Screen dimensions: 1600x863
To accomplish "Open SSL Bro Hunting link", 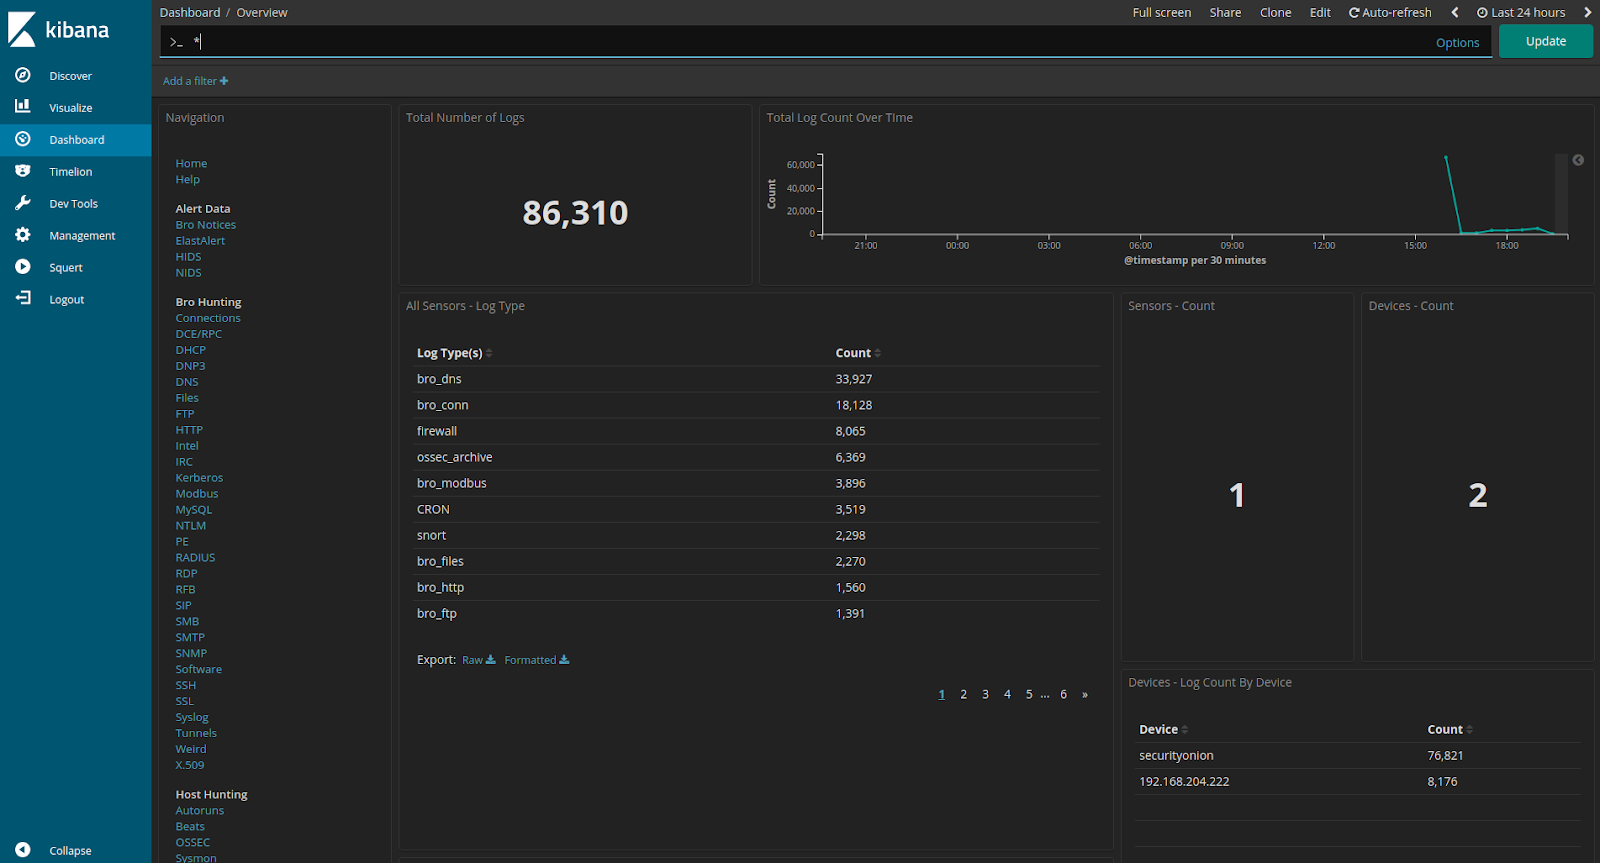I will [185, 702].
